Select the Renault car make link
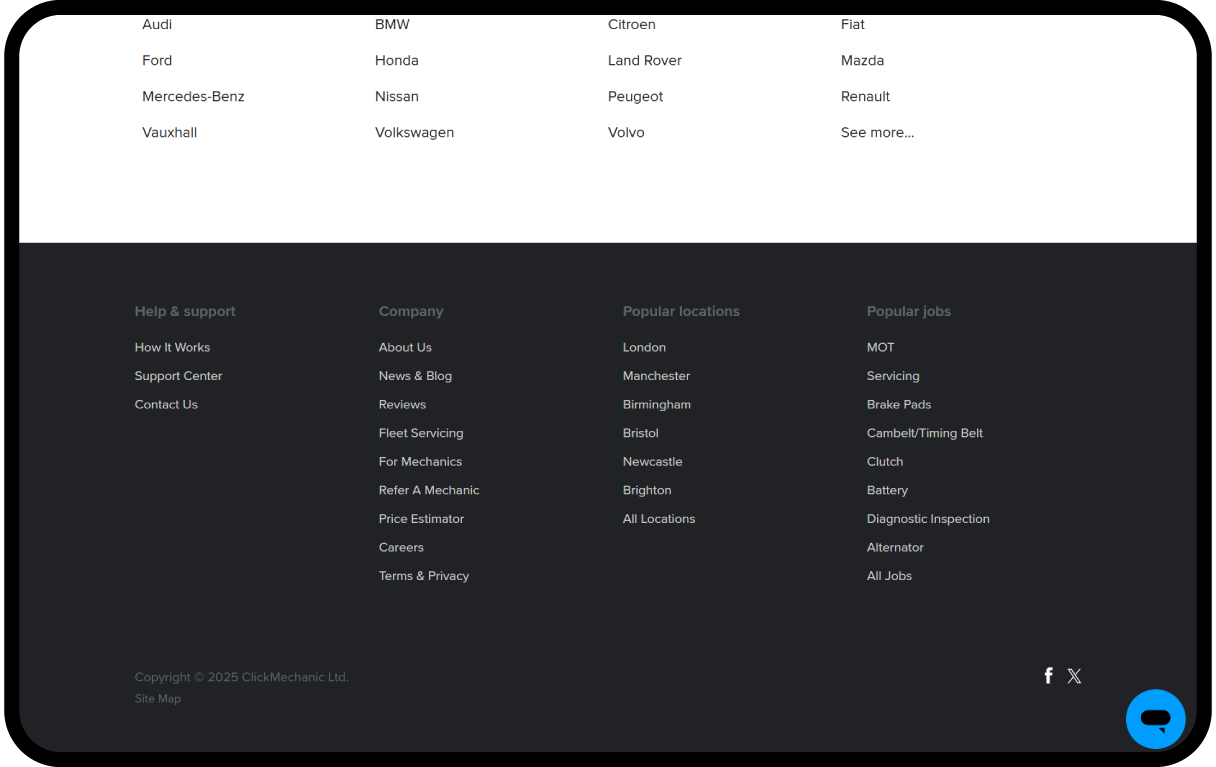 coord(865,96)
